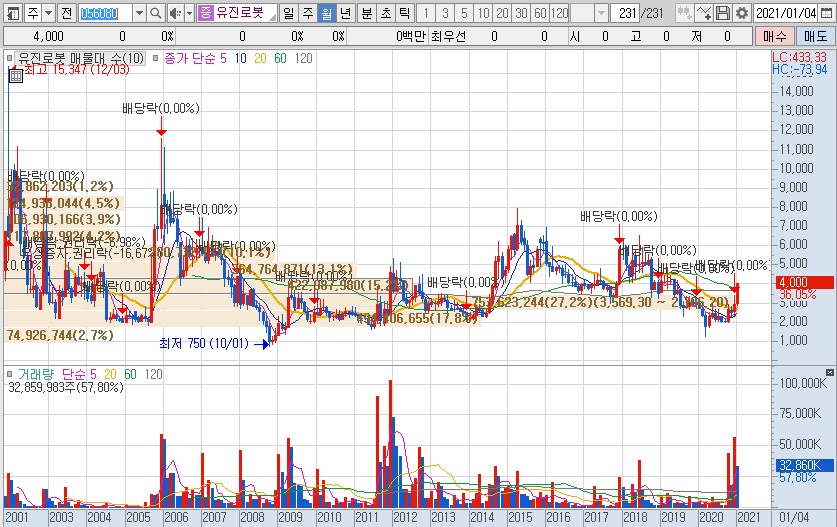Open the 주 market type dropdown arrow
The height and width of the screenshot is (527, 837).
48,13
